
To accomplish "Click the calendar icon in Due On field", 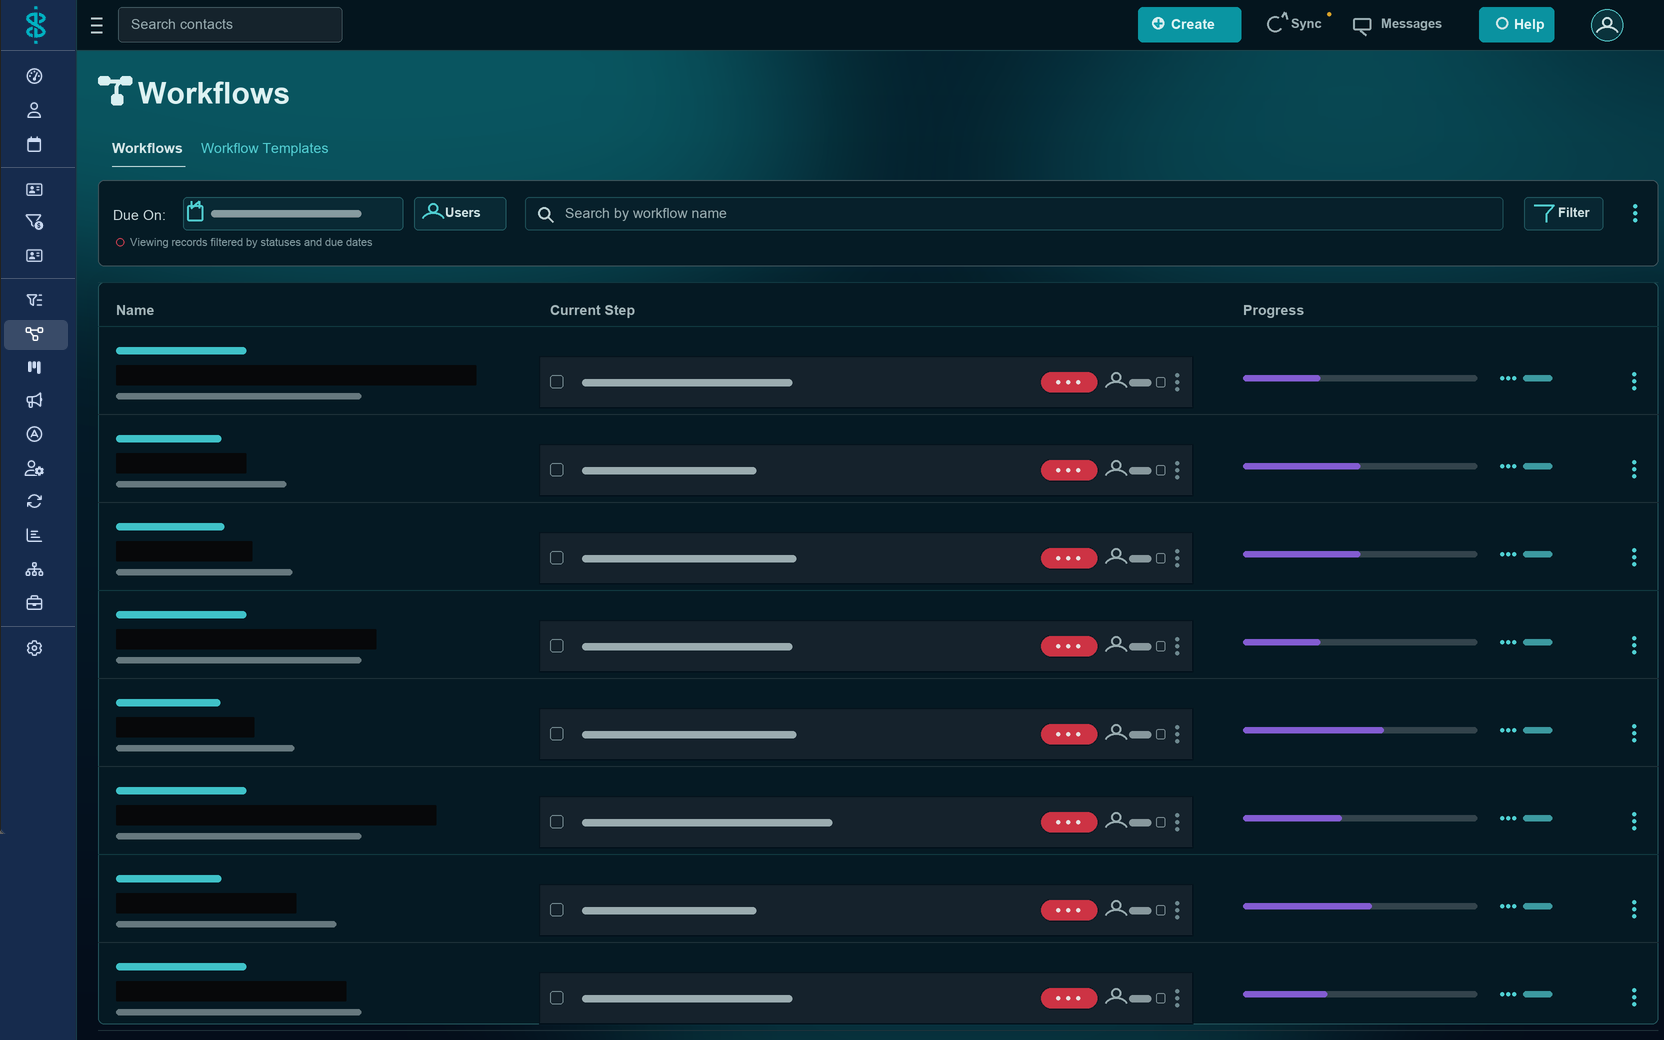I will pos(195,212).
